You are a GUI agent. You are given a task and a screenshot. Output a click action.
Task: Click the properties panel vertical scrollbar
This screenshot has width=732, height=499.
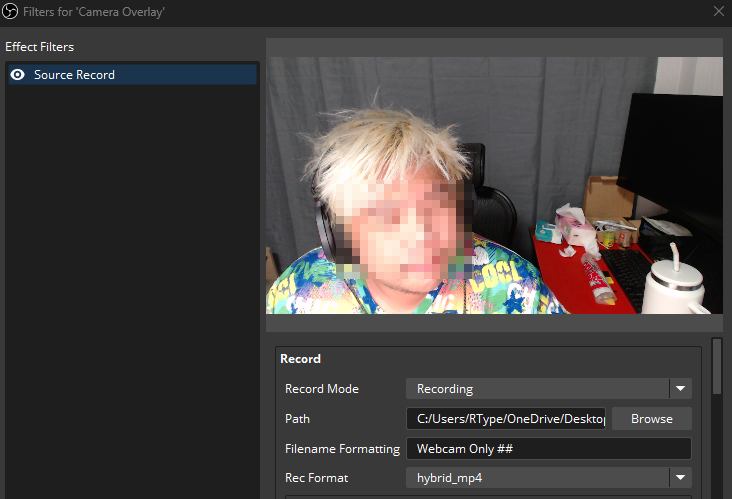click(x=717, y=367)
